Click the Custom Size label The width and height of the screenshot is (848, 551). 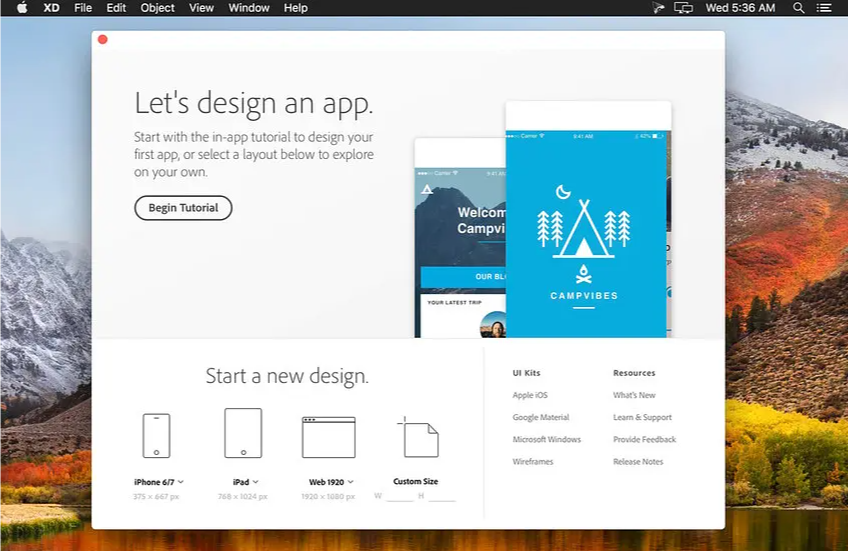point(415,481)
